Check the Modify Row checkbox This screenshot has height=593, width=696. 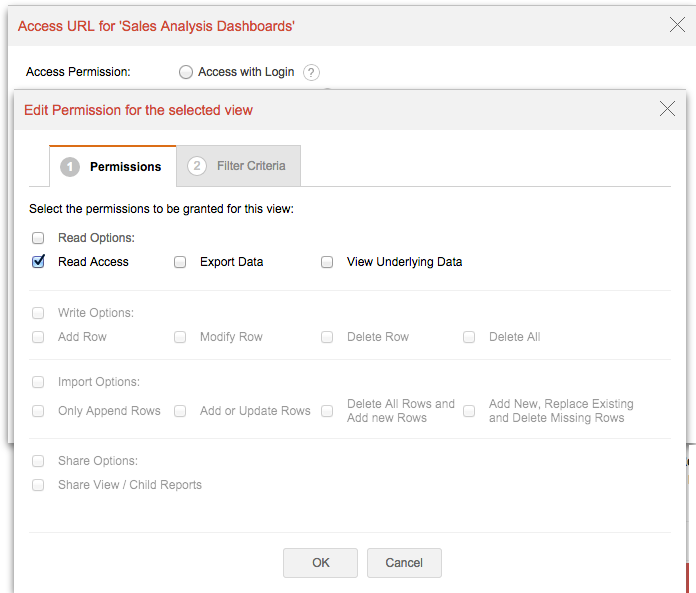[x=180, y=337]
